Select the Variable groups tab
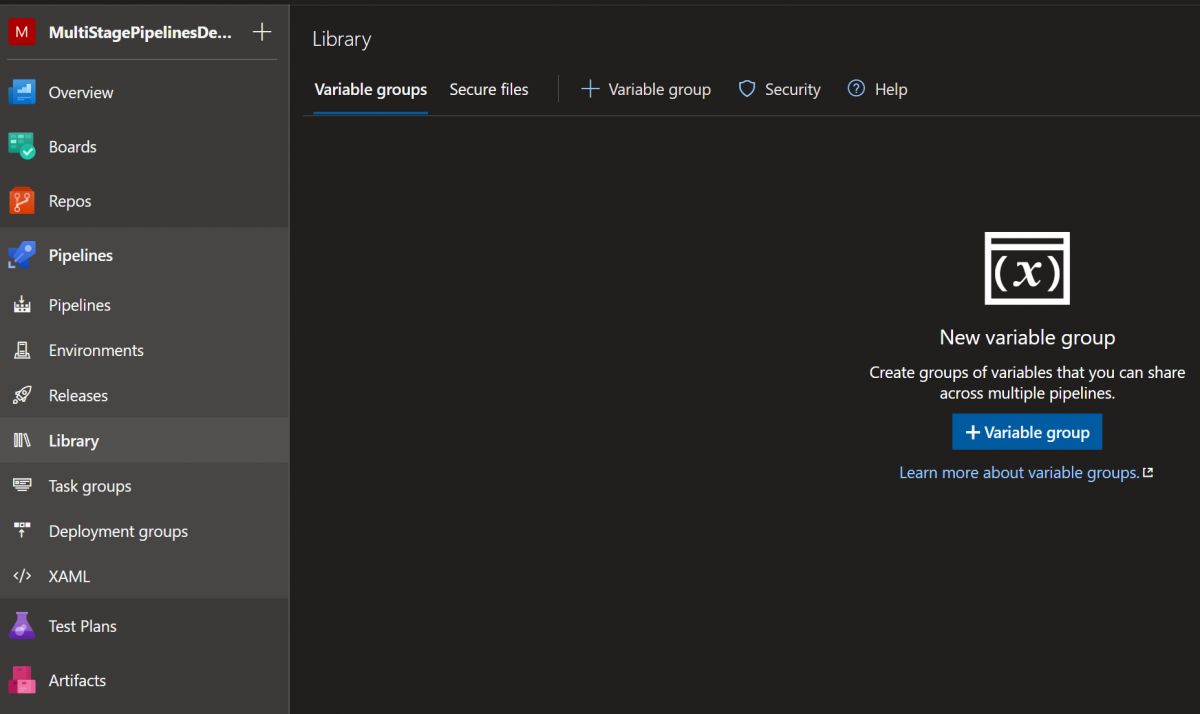 tap(370, 90)
